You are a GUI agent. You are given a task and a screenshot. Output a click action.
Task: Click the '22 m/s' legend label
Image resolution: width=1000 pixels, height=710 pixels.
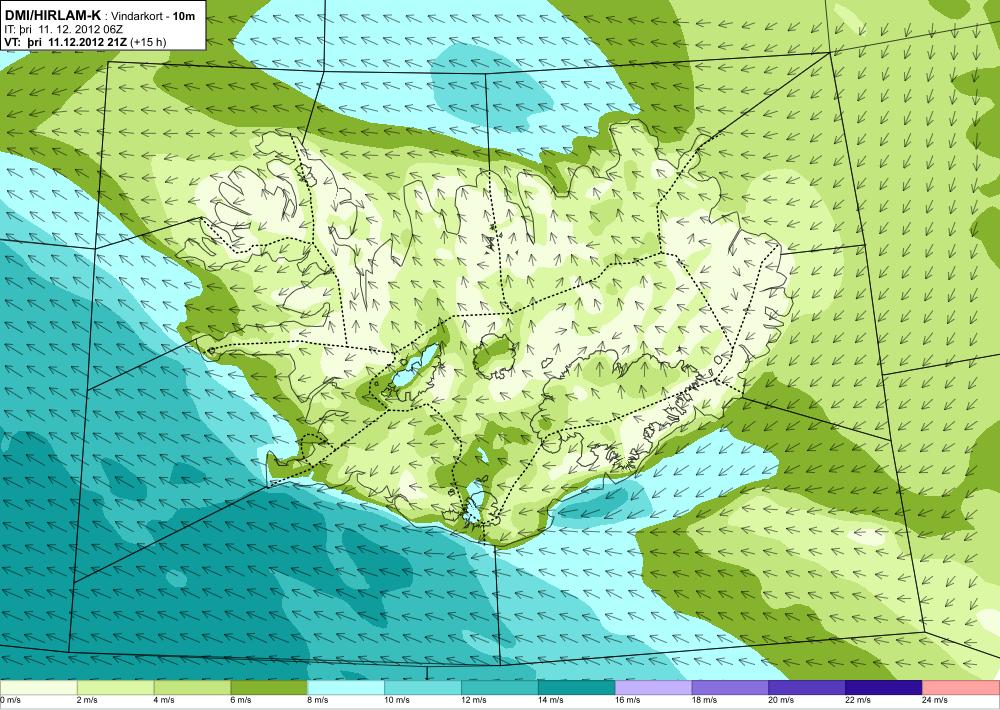click(x=858, y=700)
